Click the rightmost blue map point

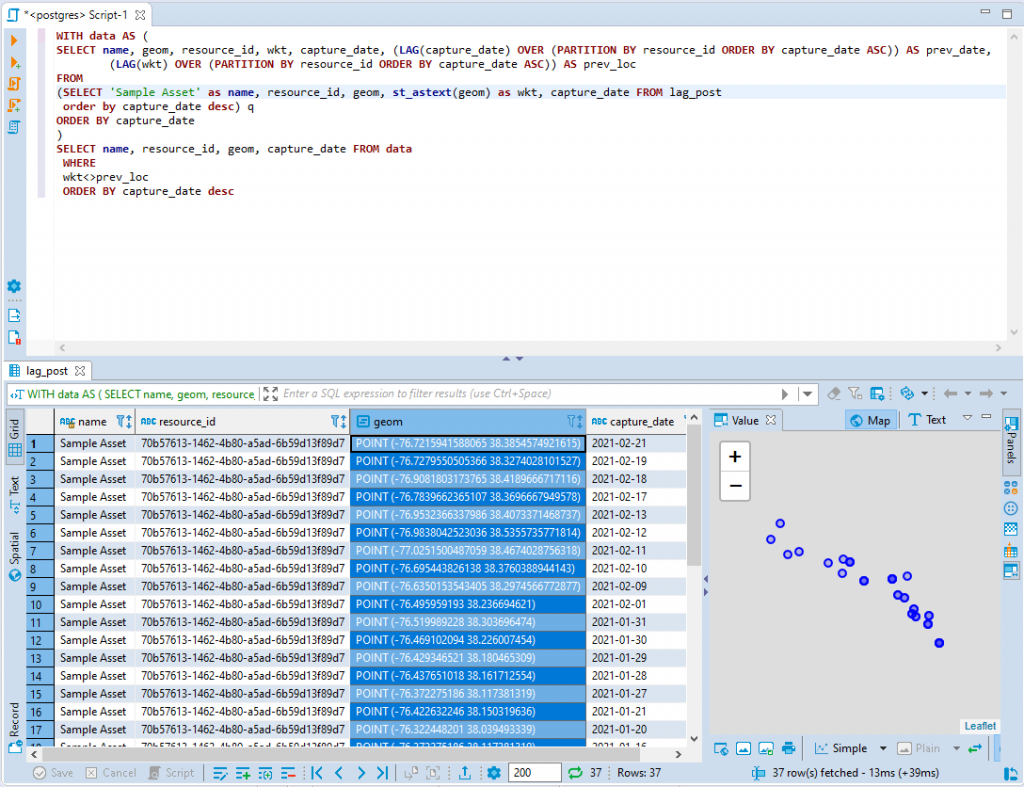939,643
